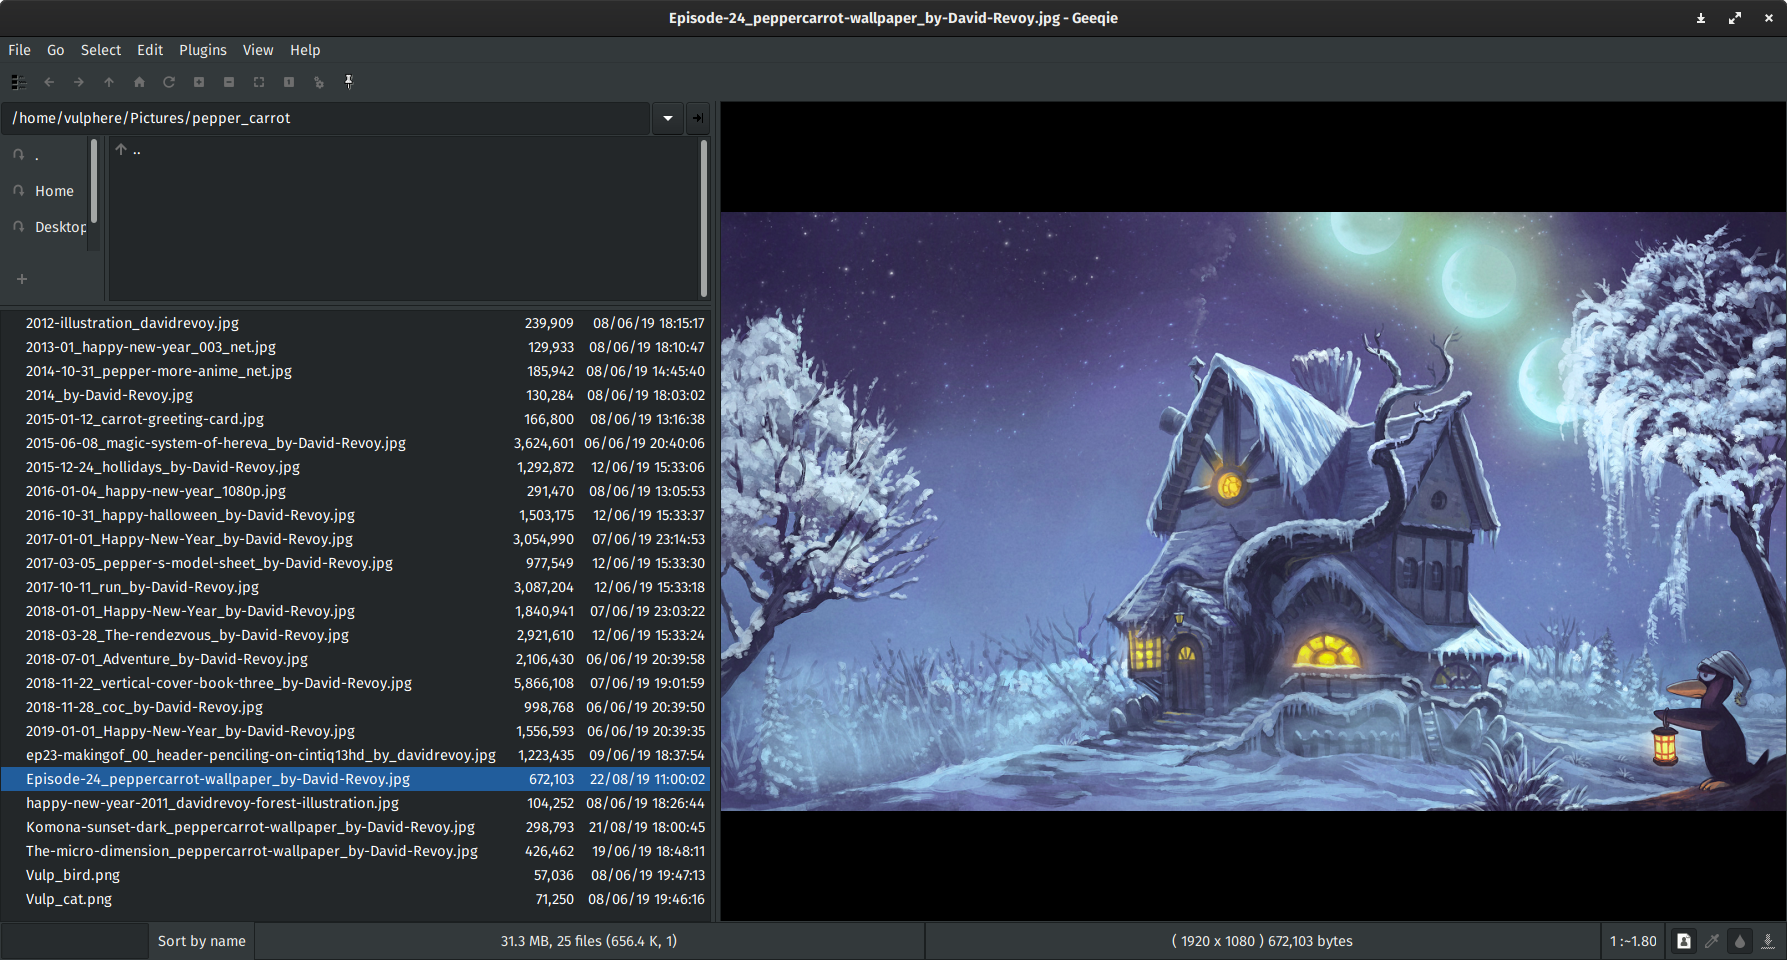Open the path history dropdown
Screen dimensions: 1787x960
pos(668,118)
